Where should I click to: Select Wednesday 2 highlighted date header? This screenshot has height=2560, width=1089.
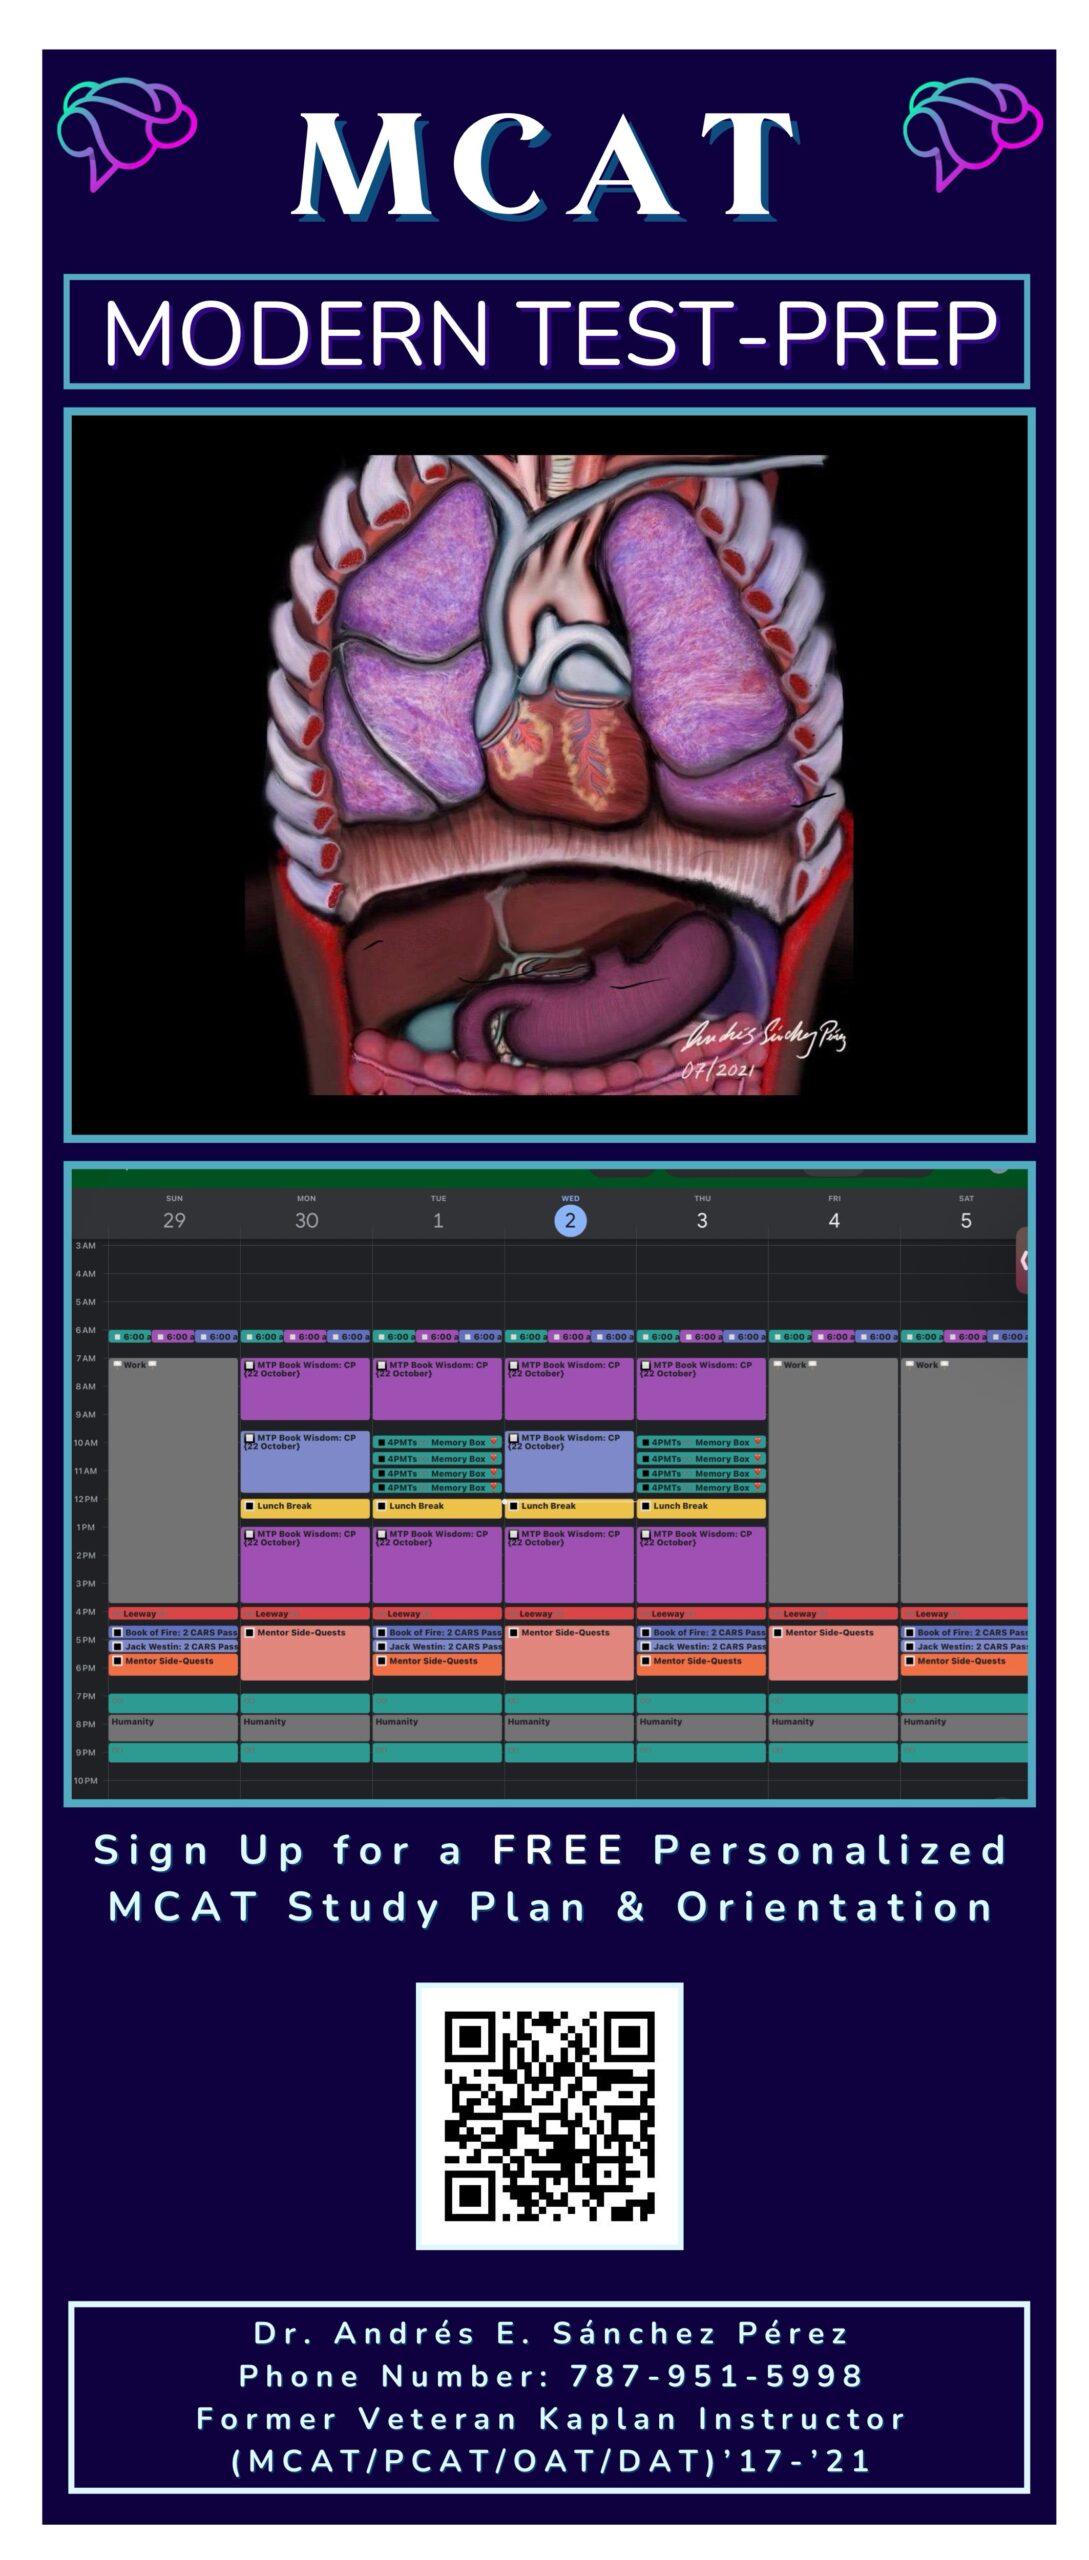click(x=570, y=1220)
